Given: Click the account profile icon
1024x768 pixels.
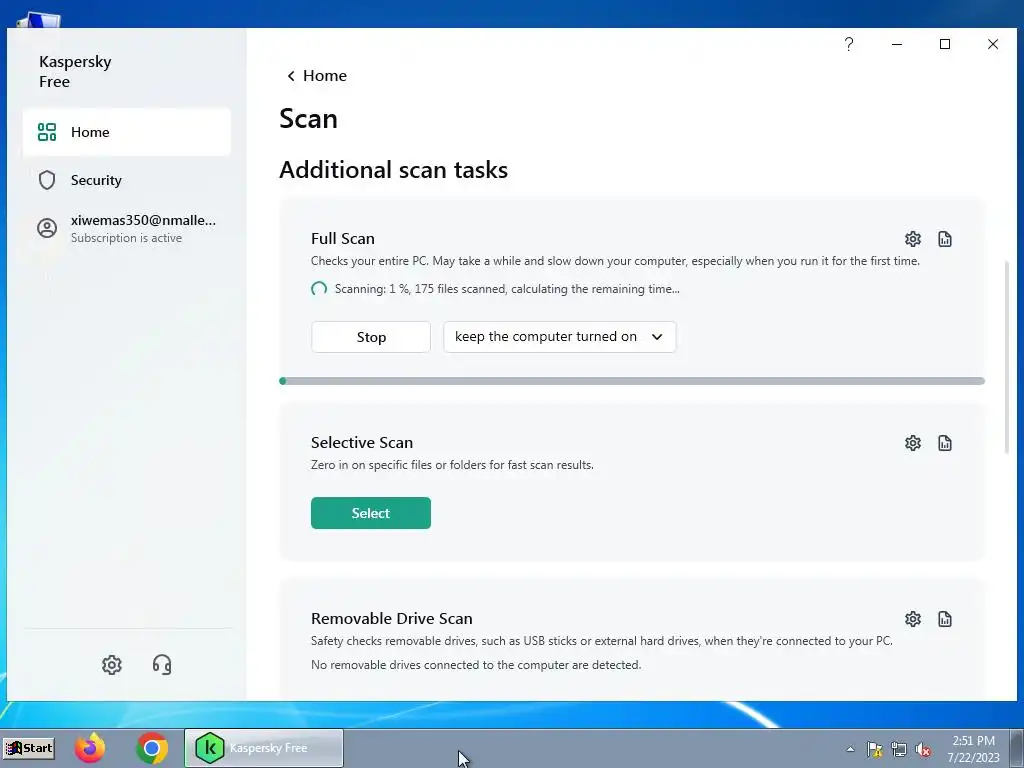Looking at the screenshot, I should tap(47, 228).
